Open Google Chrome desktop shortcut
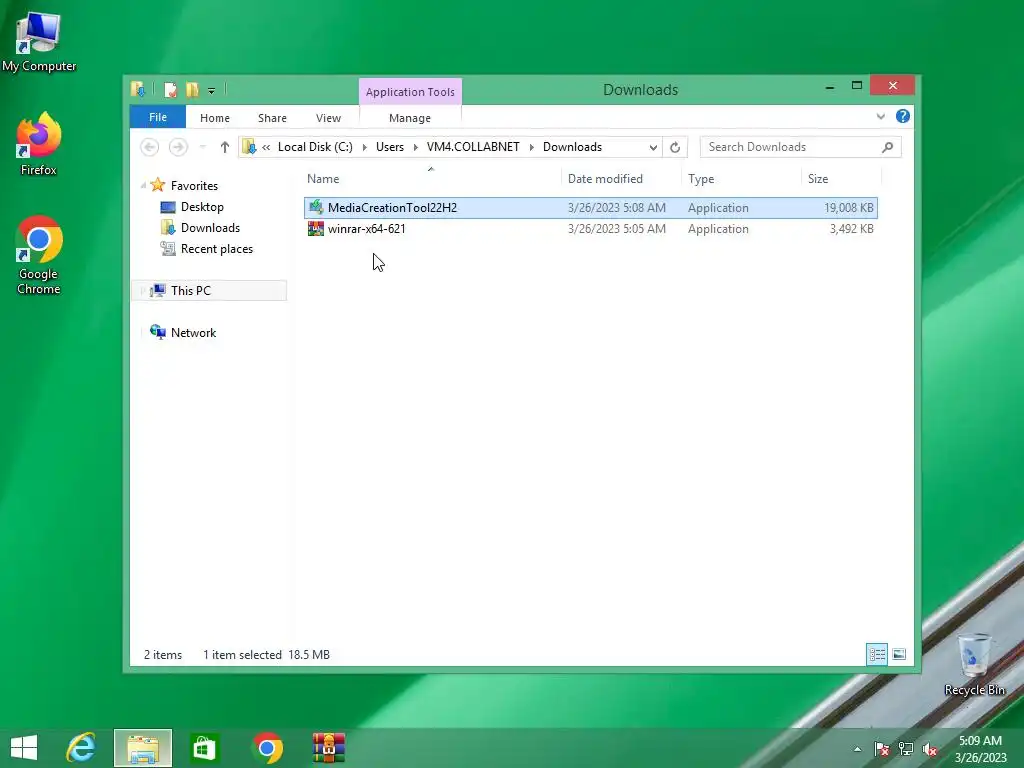 39,255
